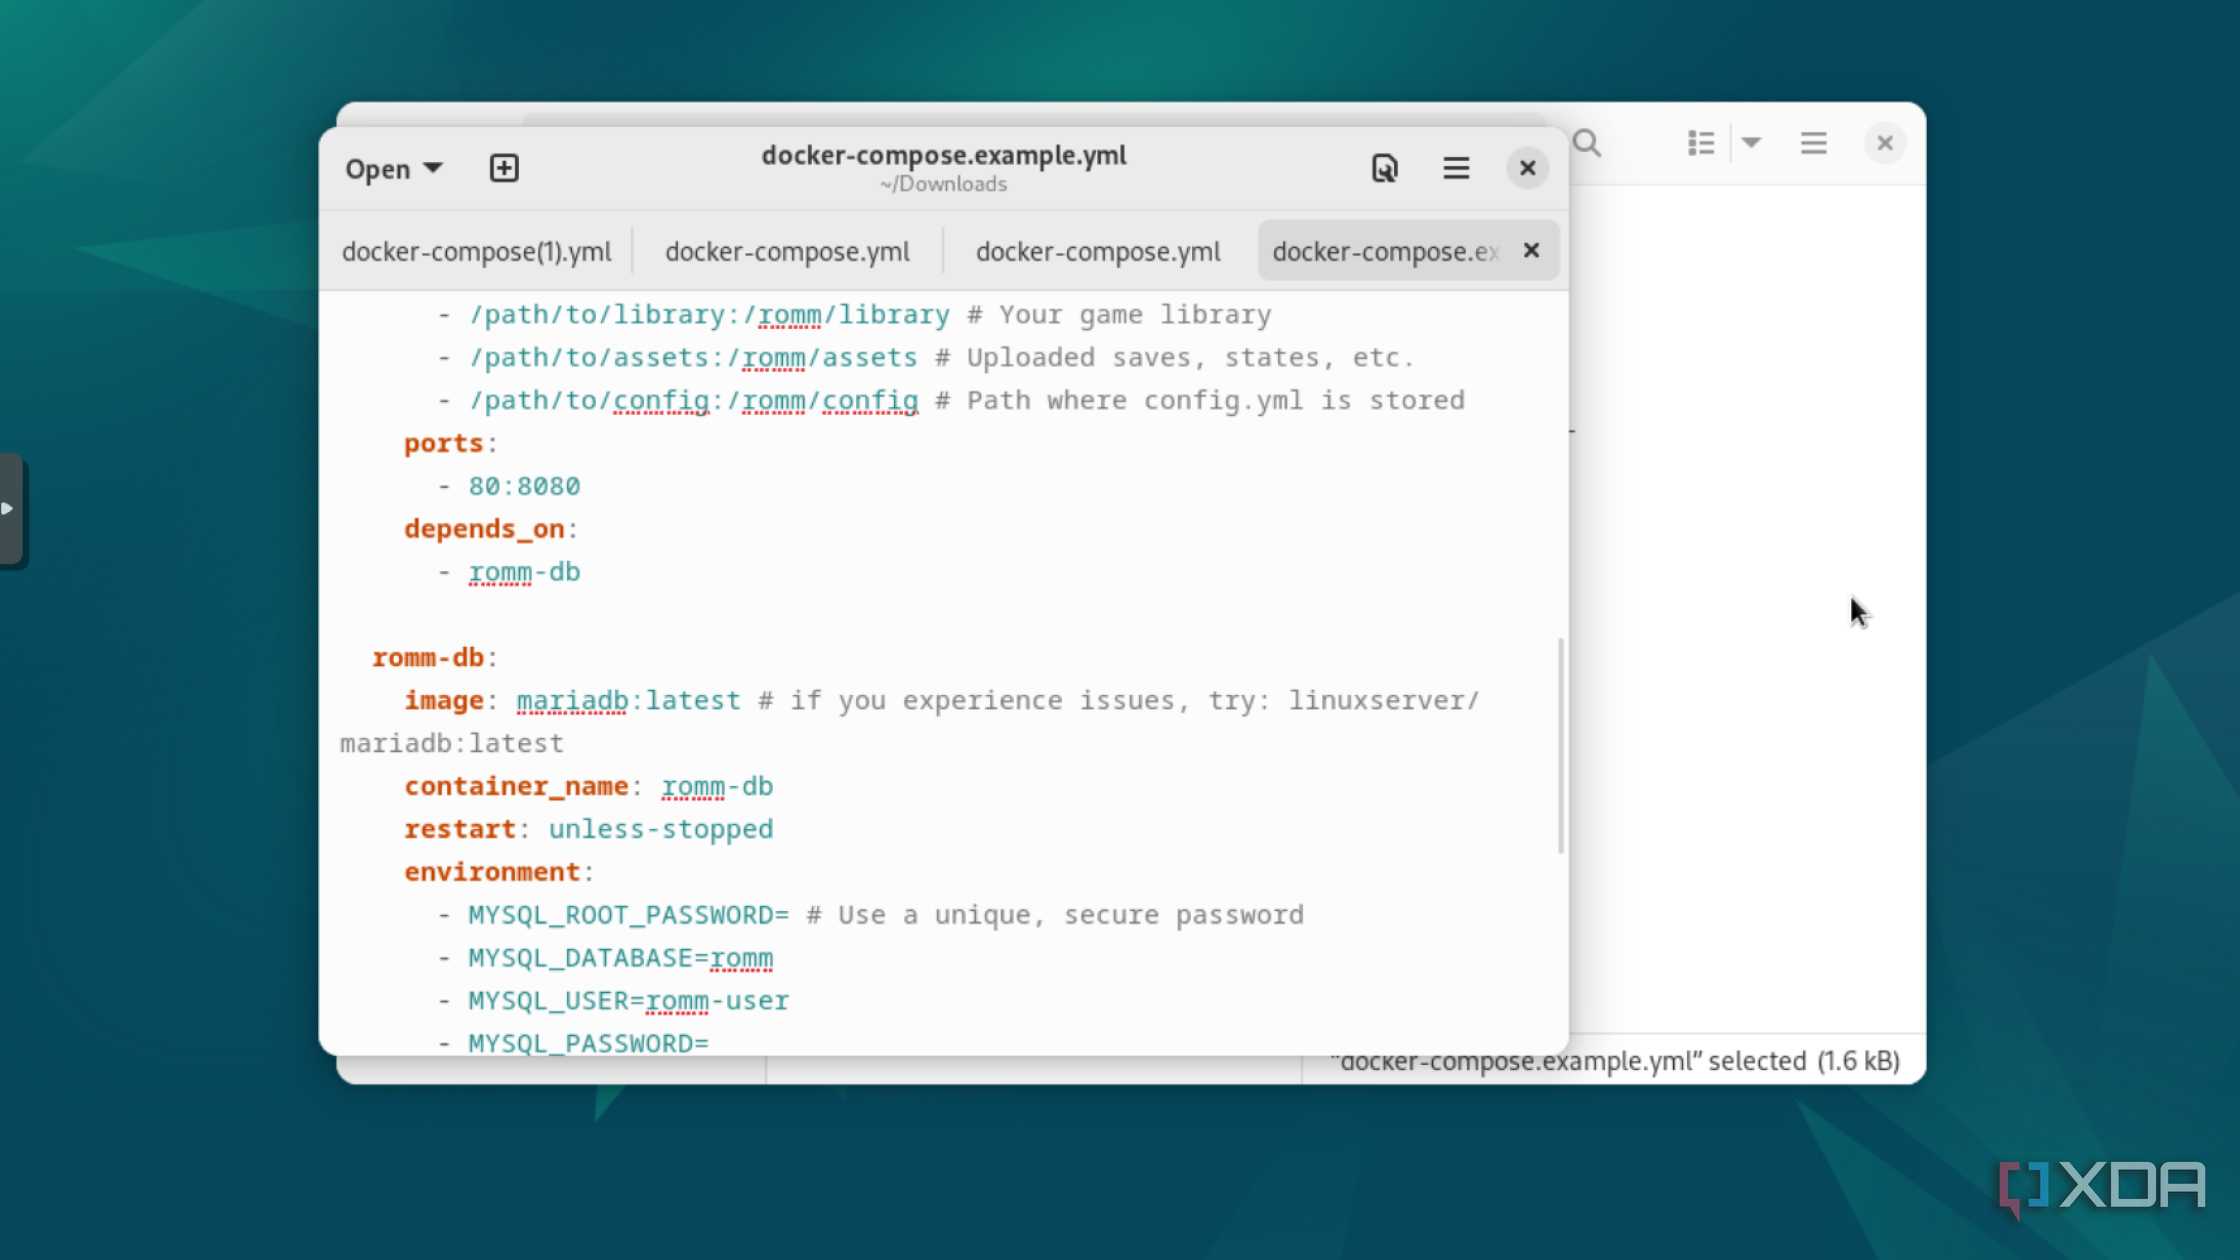Image resolution: width=2240 pixels, height=1260 pixels.
Task: Click the 'container_name' key
Action: pos(516,786)
